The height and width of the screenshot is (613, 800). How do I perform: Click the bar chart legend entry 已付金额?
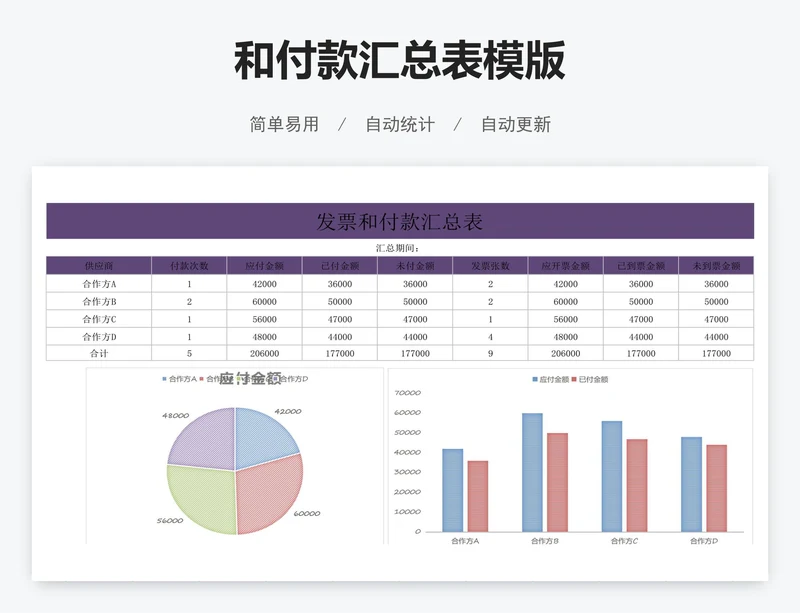click(x=589, y=379)
